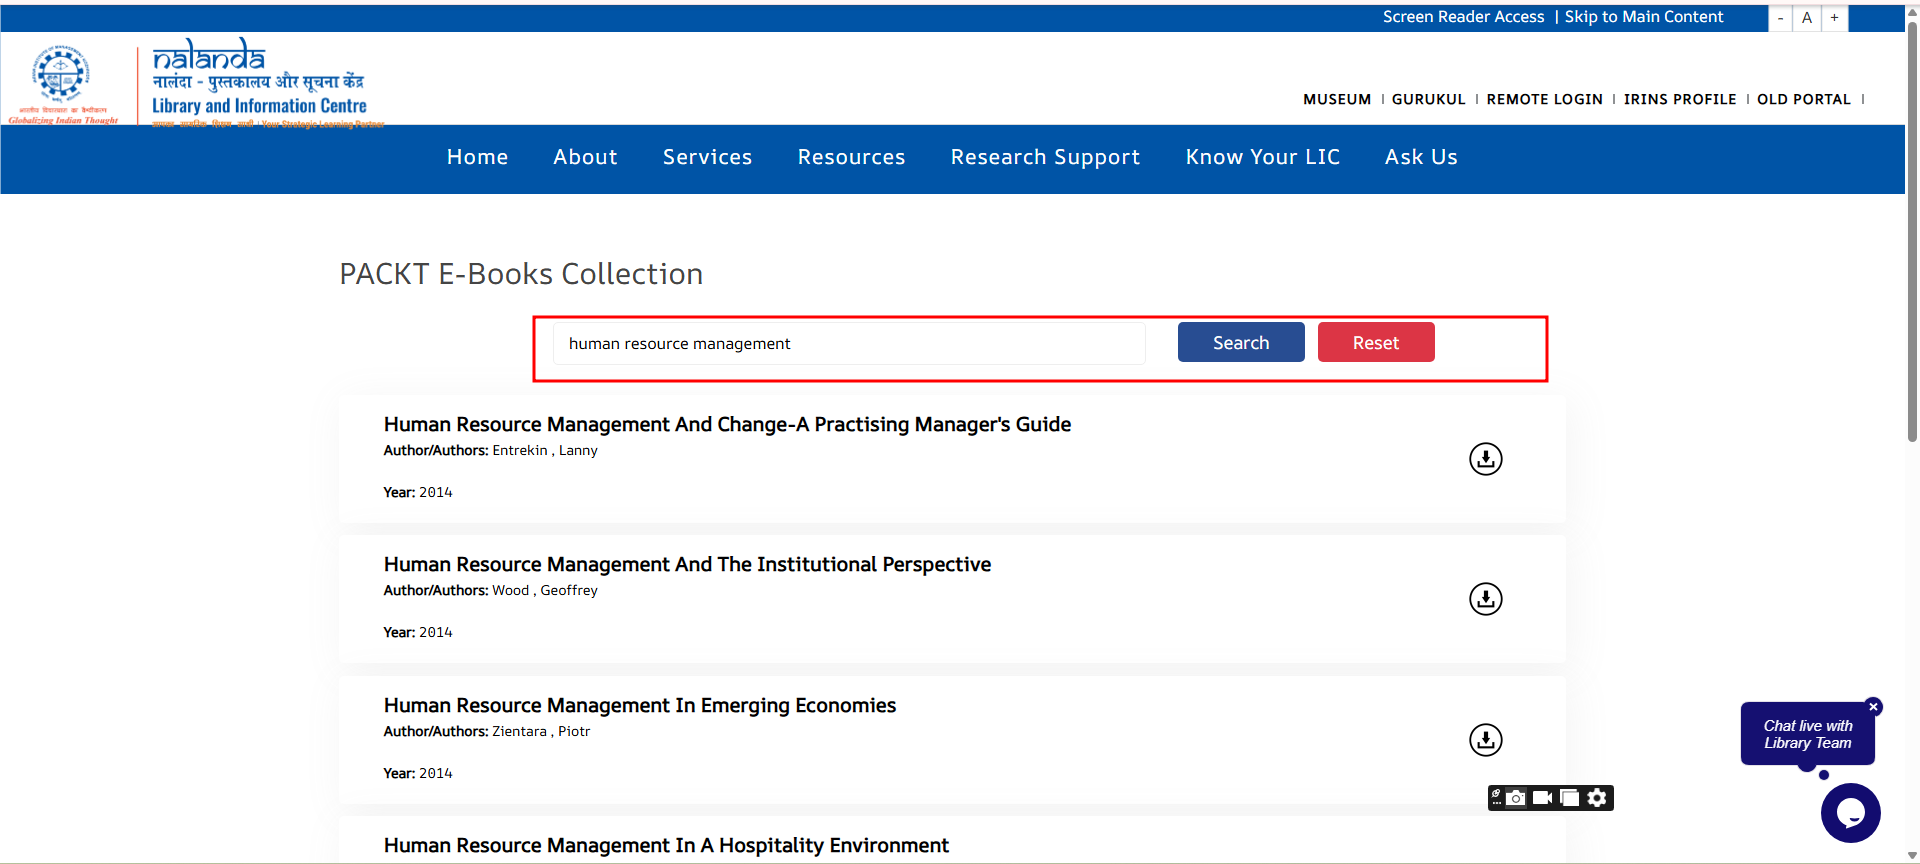Open the live chat bubble icon
This screenshot has height=864, width=1920.
point(1850,813)
